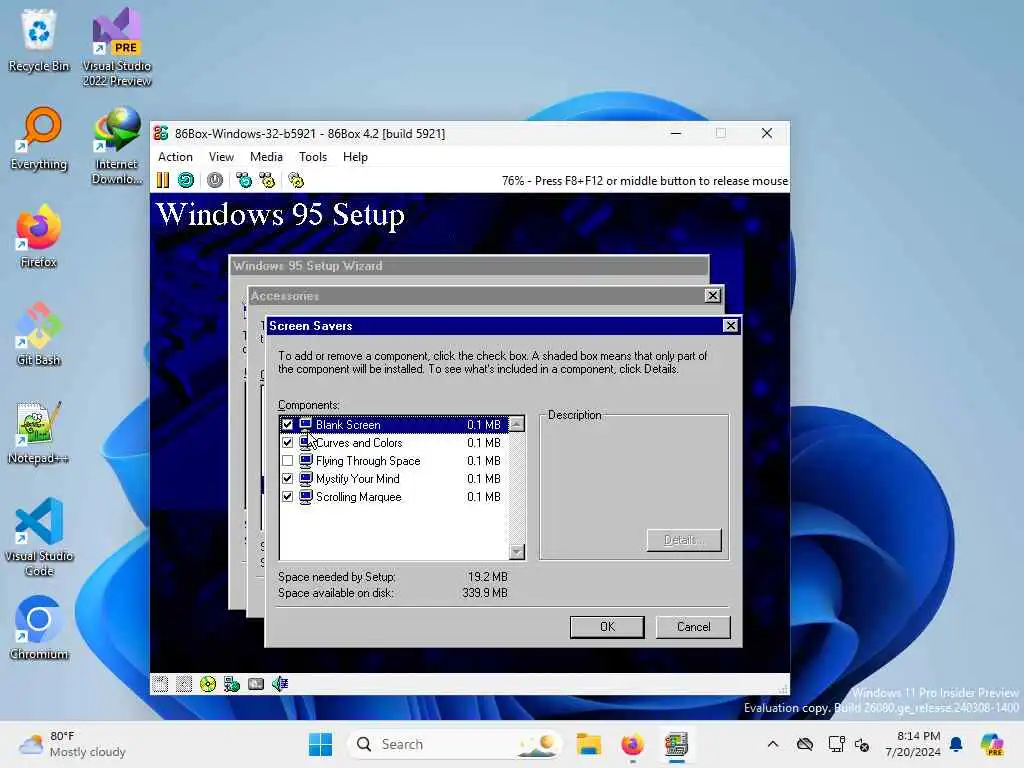The image size is (1024, 768).
Task: Select the Flying Through Space row text
Action: [x=368, y=460]
